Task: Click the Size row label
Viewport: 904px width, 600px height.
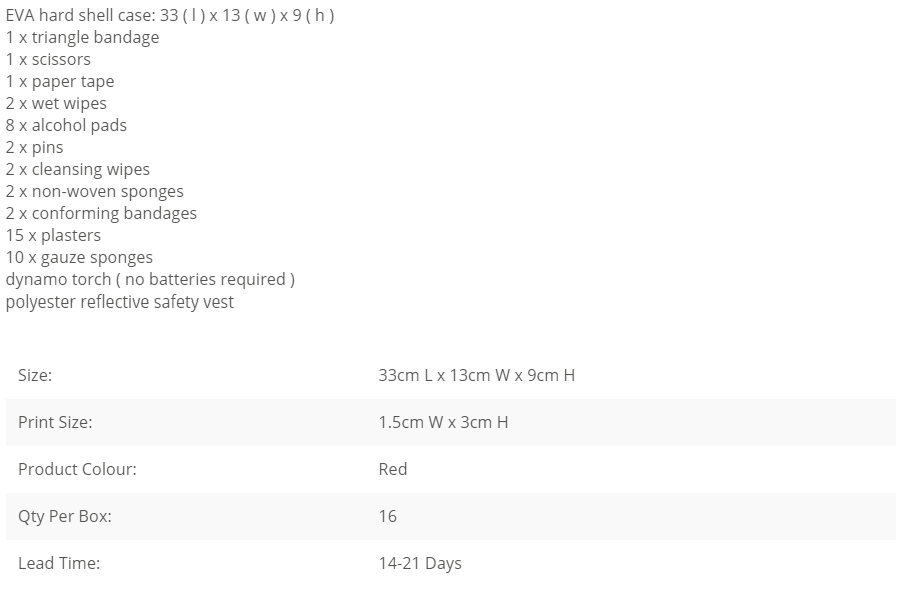Action: pos(35,376)
